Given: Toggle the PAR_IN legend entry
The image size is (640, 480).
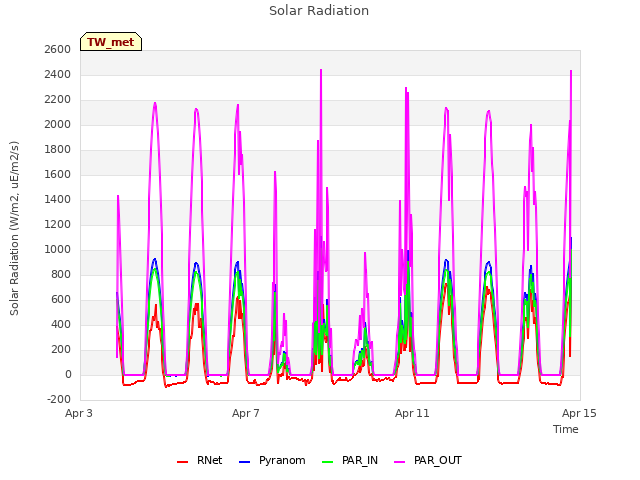Looking at the screenshot, I should [350, 460].
